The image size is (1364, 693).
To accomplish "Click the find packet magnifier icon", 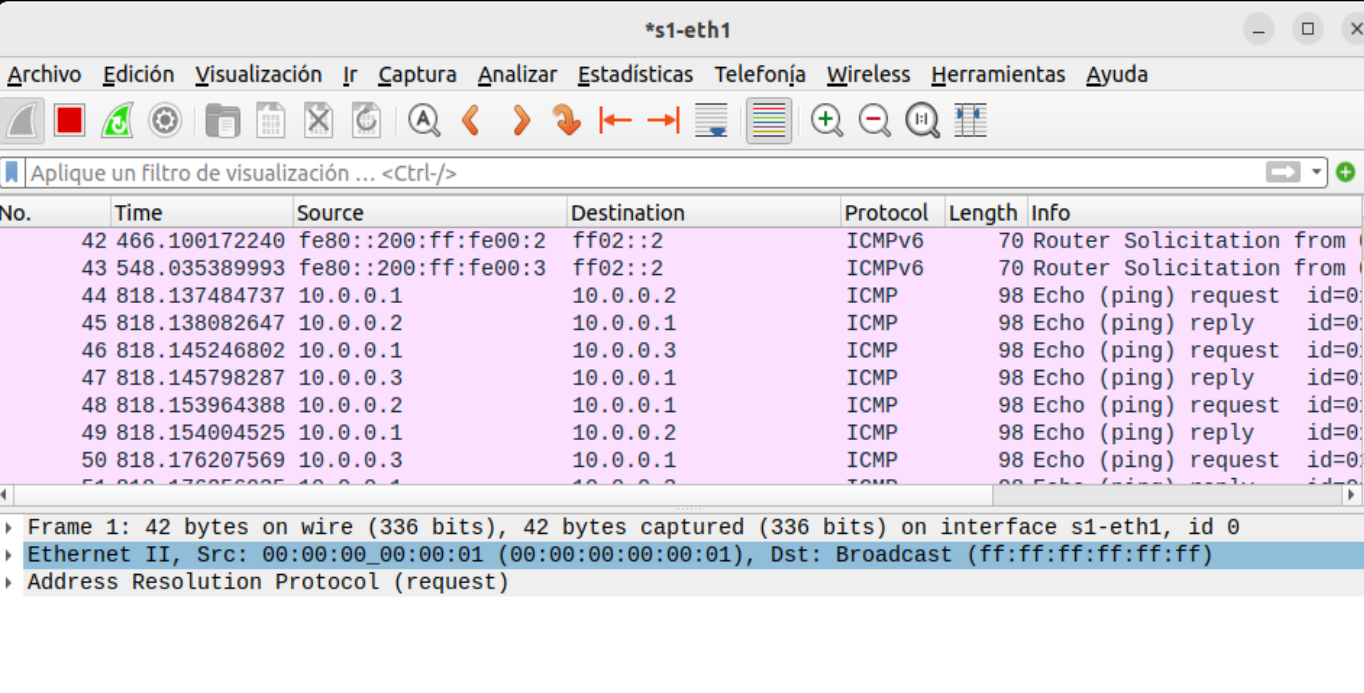I will pos(424,121).
